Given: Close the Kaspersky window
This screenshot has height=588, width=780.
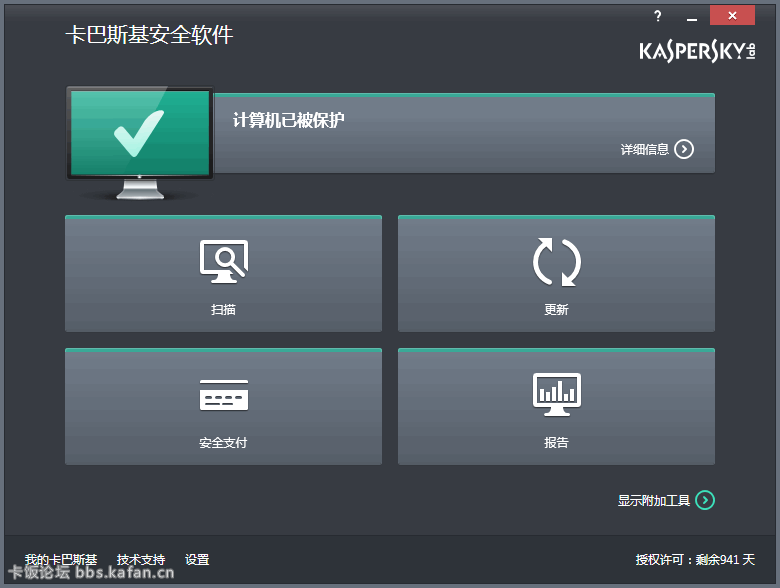Looking at the screenshot, I should tap(732, 15).
